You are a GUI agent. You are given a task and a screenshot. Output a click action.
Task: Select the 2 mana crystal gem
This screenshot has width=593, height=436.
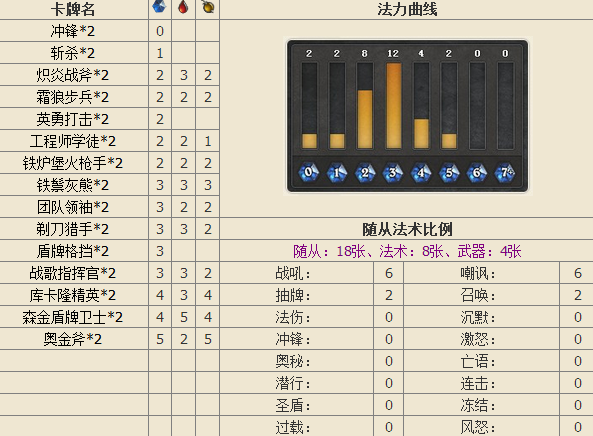click(x=365, y=173)
